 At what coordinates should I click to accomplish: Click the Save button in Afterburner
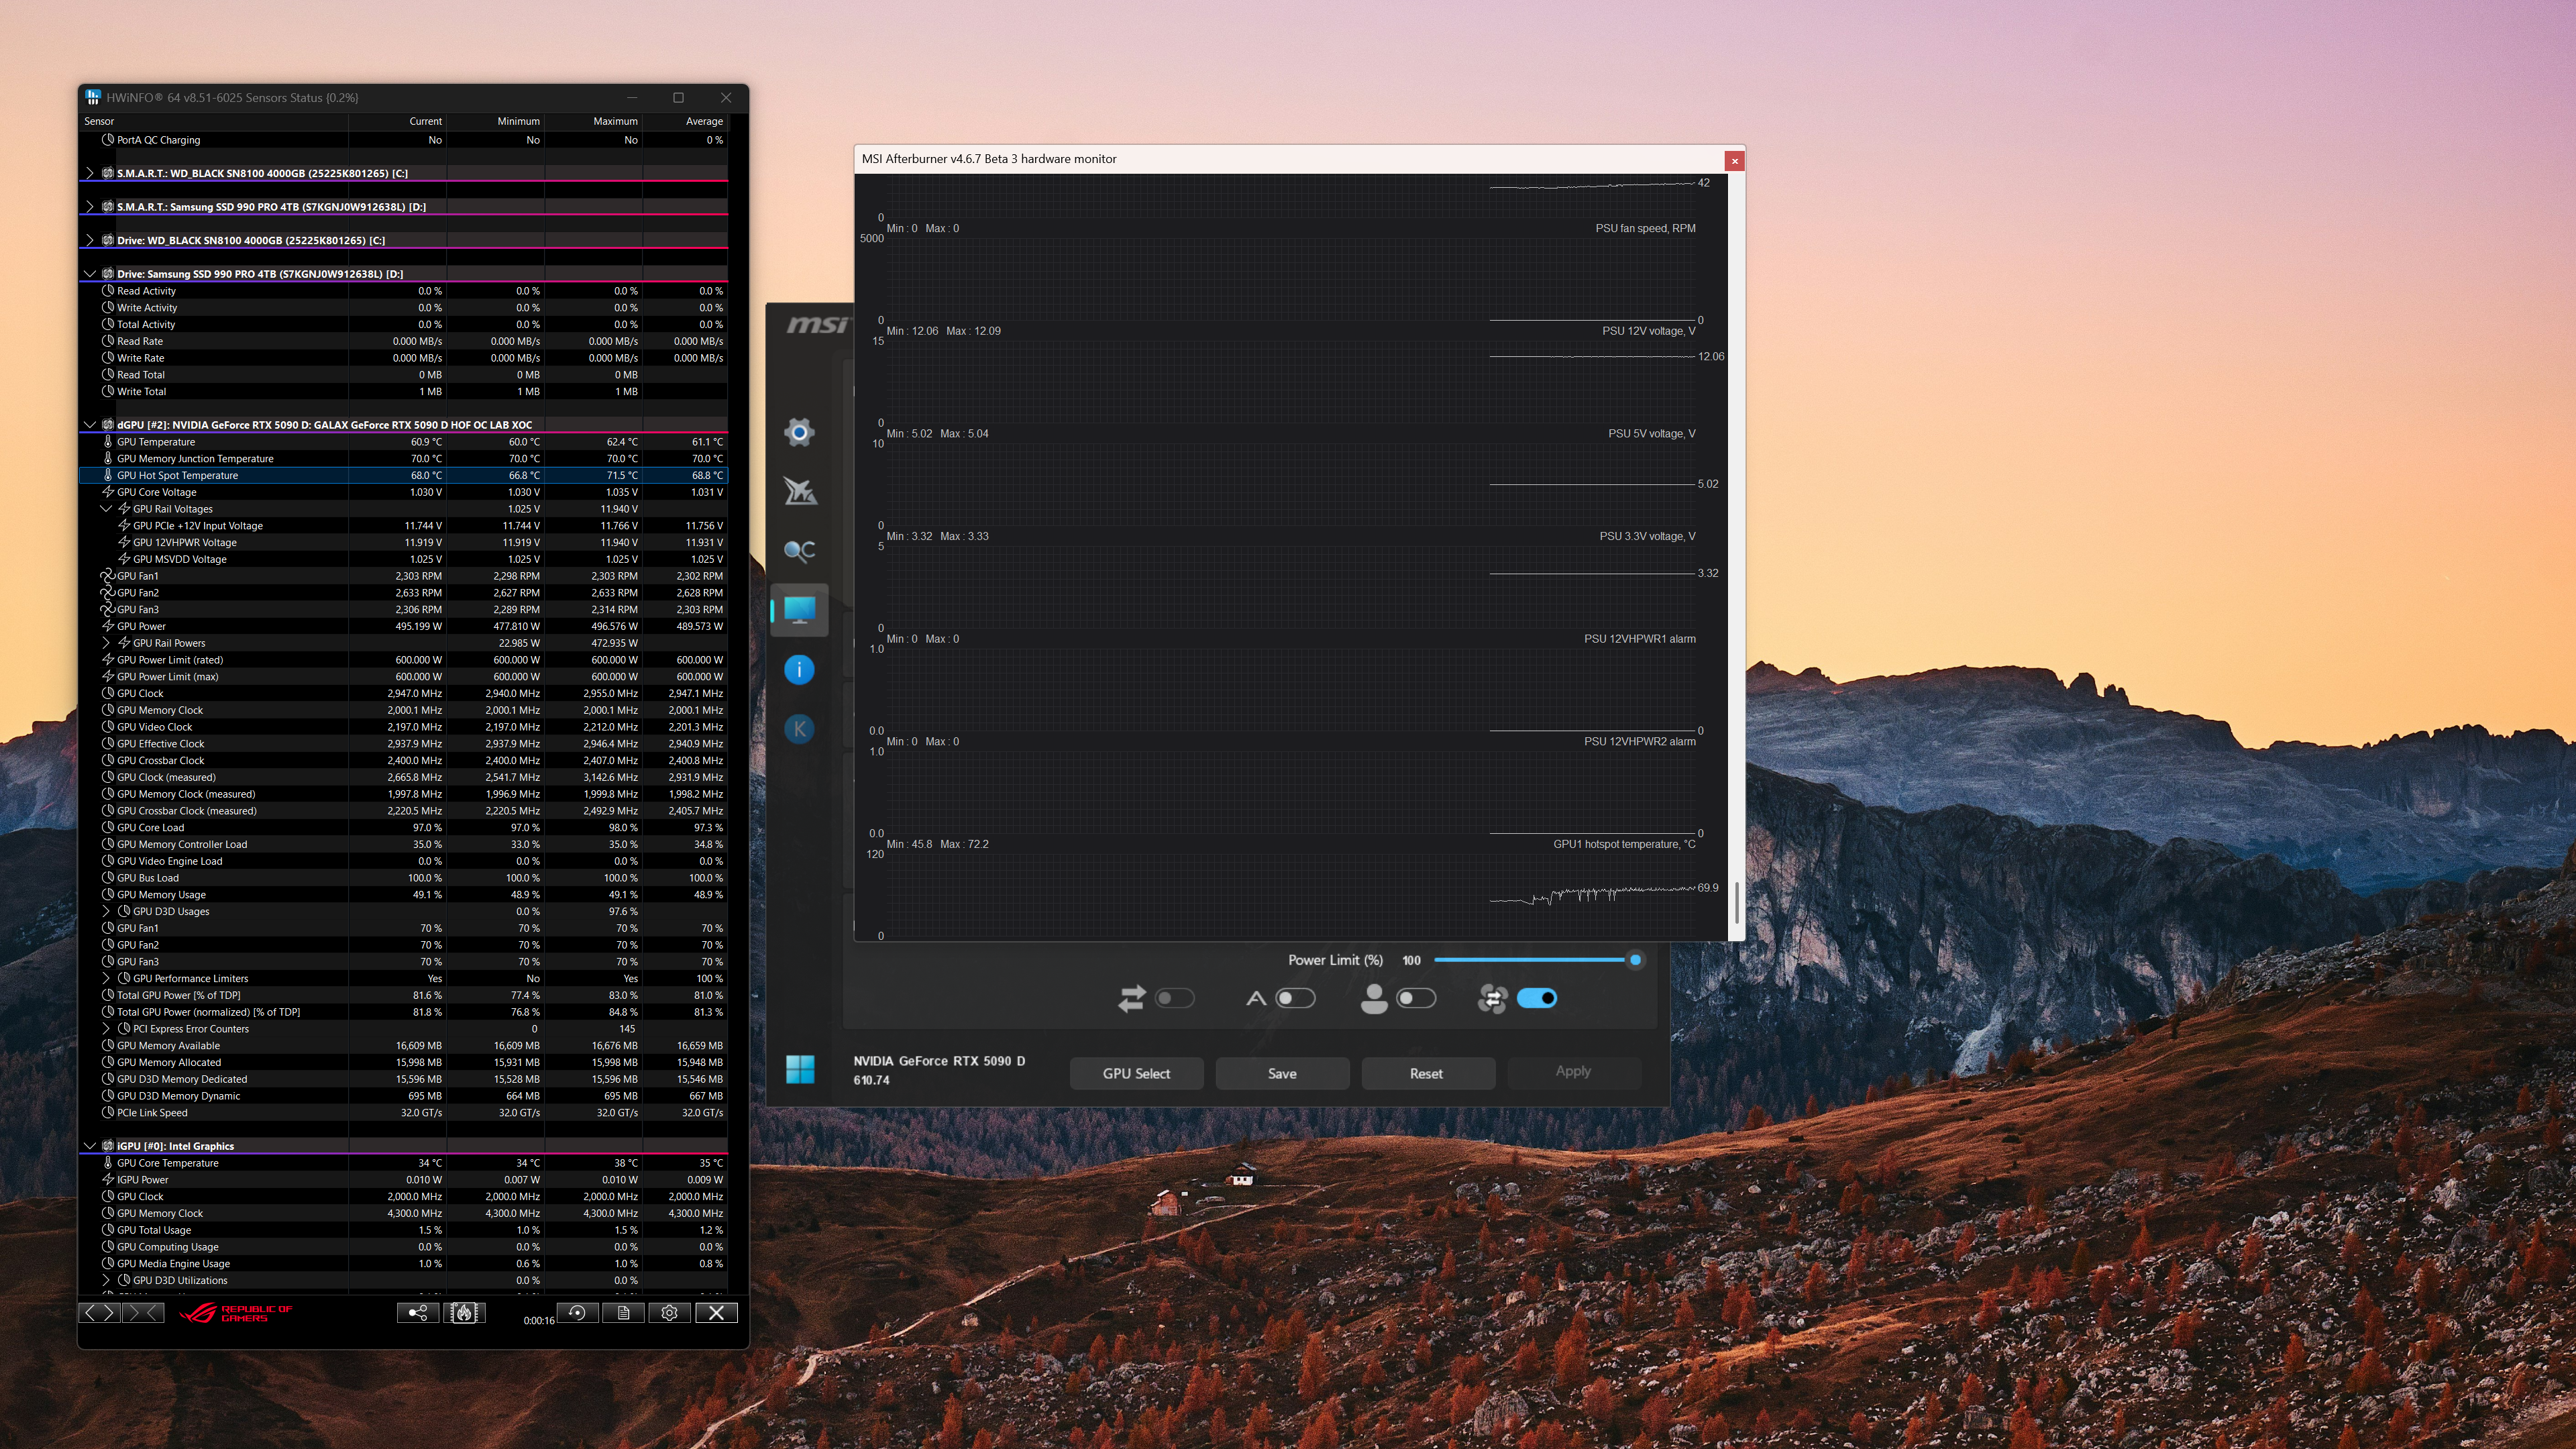coord(1282,1073)
